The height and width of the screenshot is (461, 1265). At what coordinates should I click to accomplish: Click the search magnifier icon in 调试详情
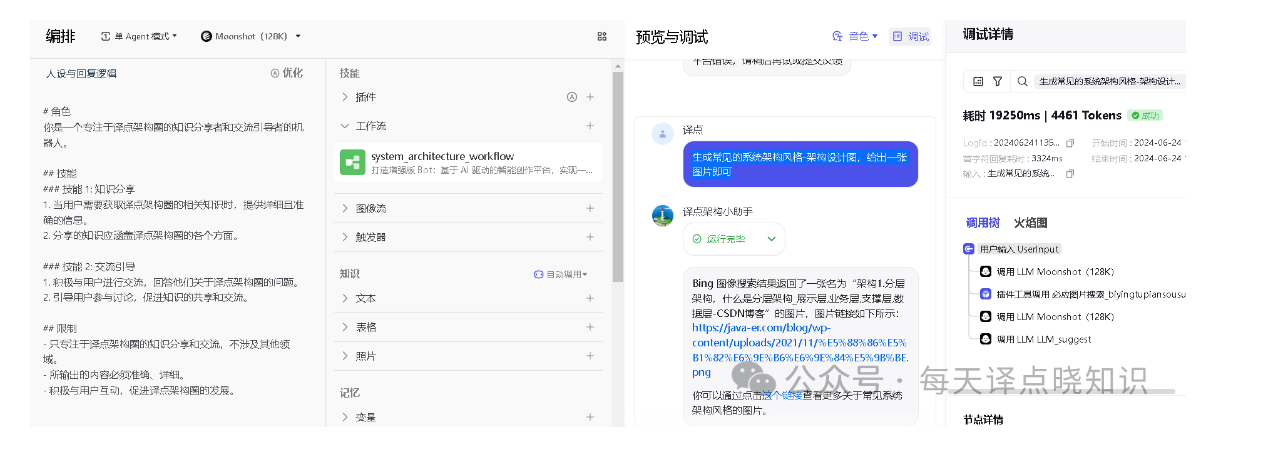click(x=1022, y=81)
